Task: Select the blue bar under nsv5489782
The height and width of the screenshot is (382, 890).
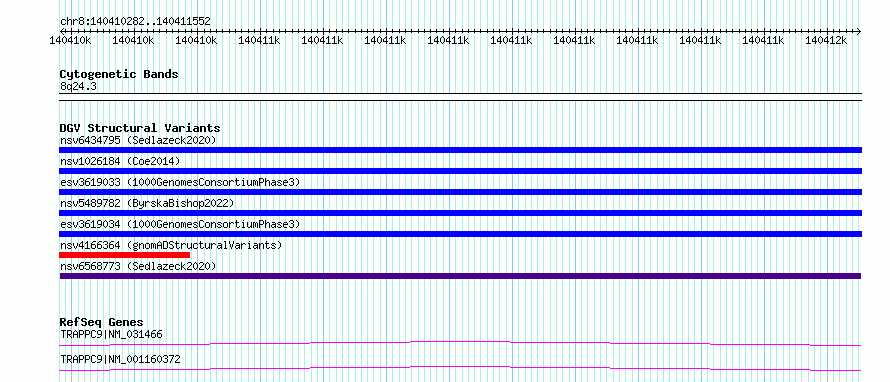Action: tap(460, 213)
